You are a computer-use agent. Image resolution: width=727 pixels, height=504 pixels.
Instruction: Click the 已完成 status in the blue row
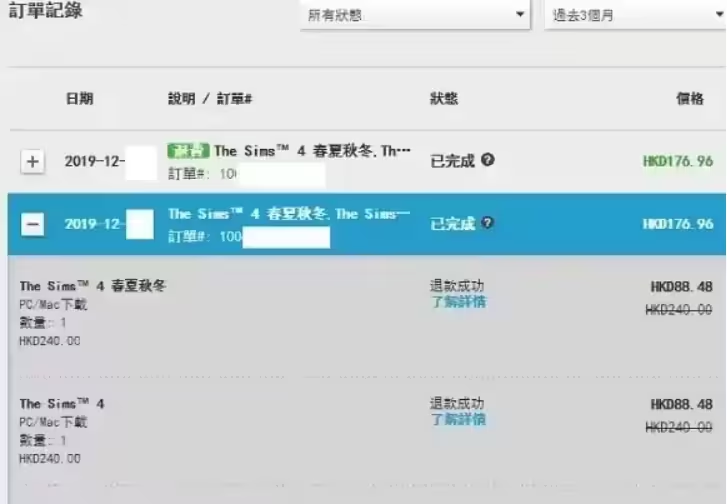point(453,224)
